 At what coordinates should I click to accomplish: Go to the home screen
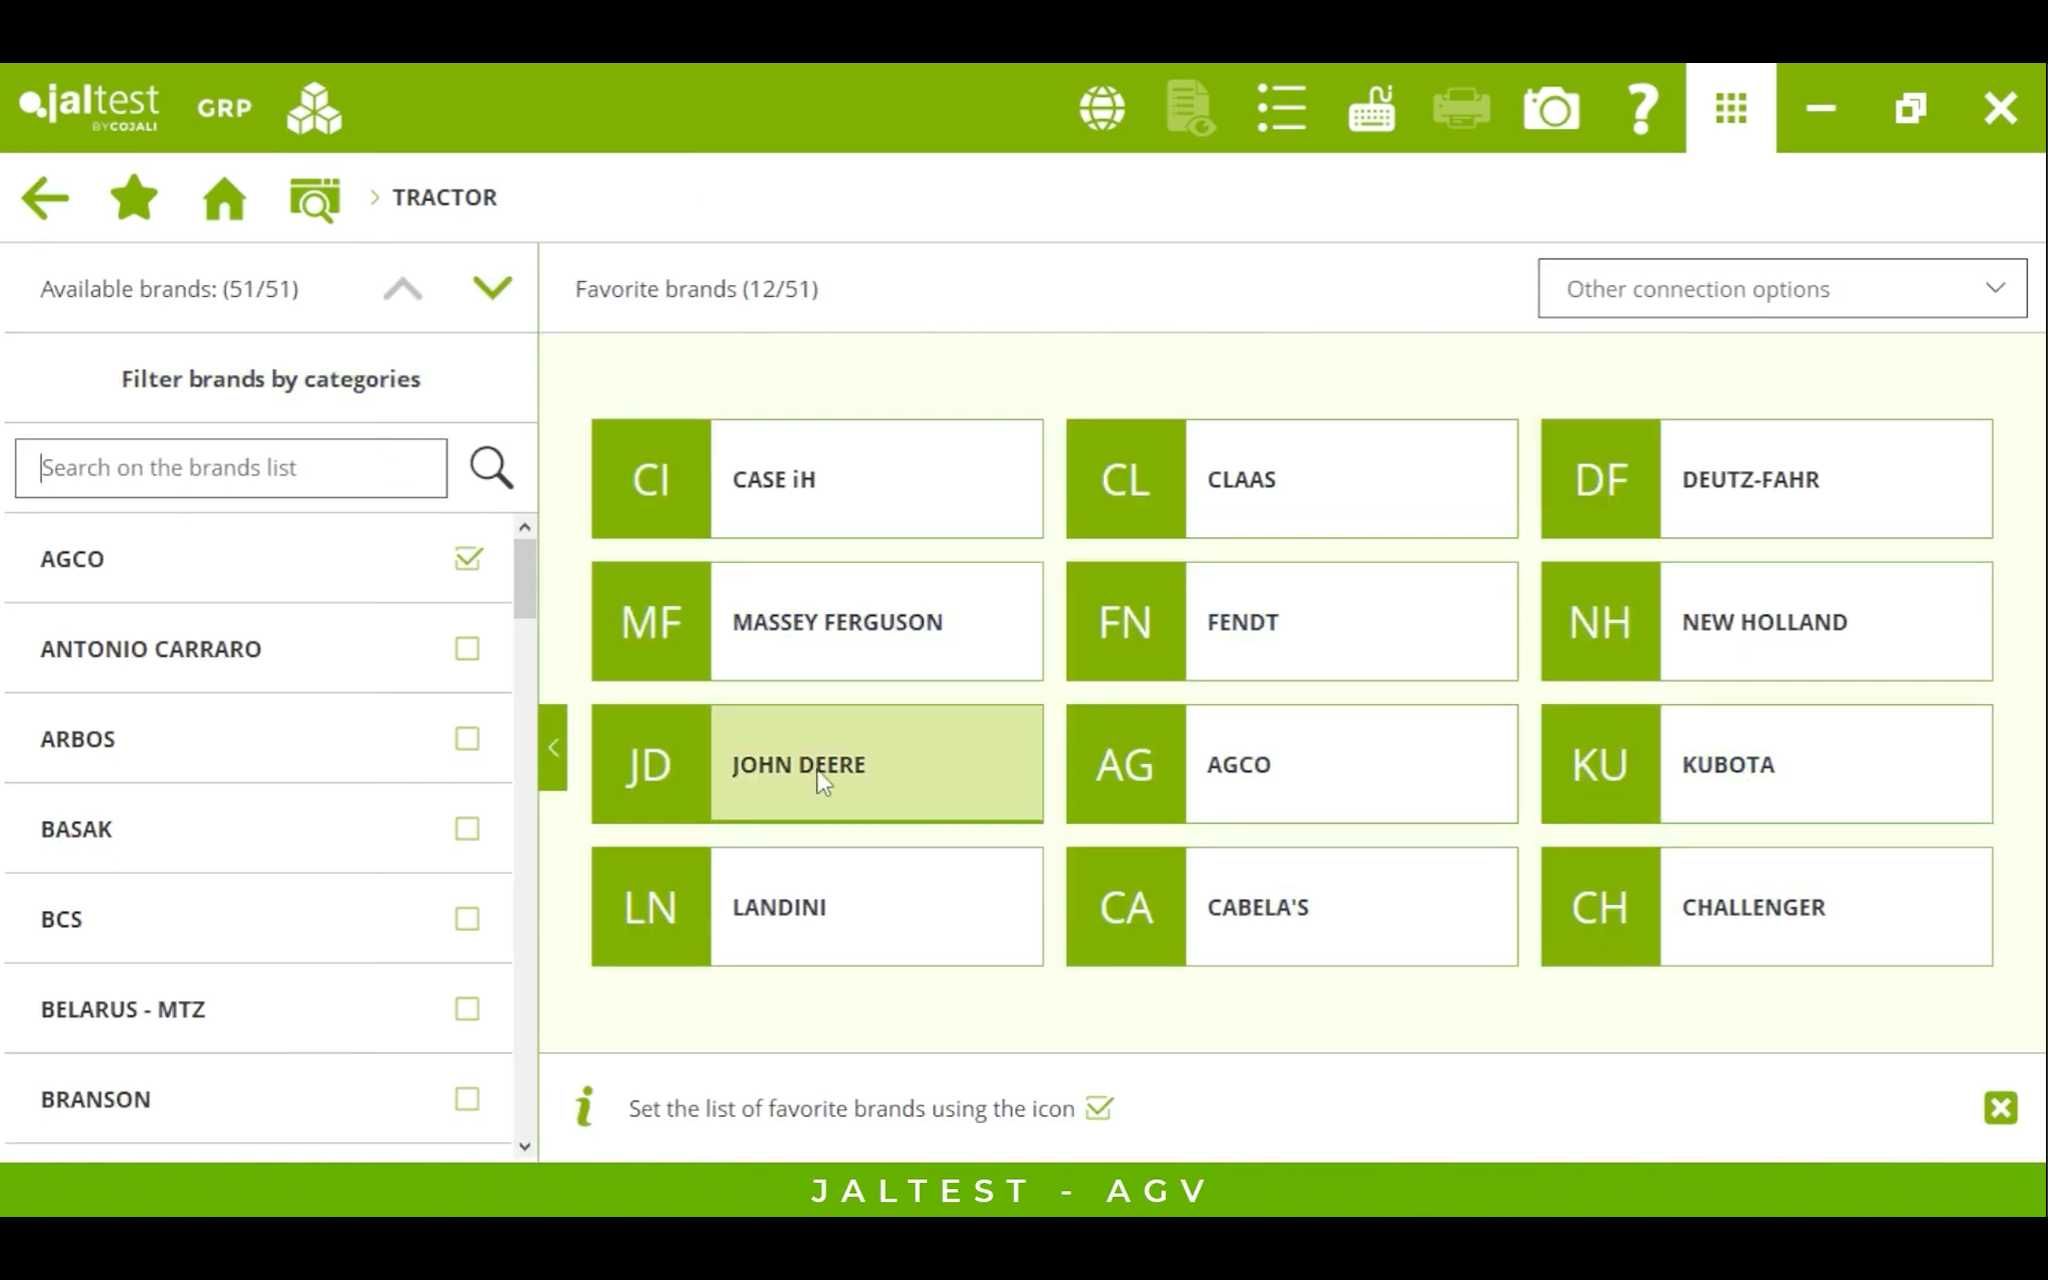(224, 198)
